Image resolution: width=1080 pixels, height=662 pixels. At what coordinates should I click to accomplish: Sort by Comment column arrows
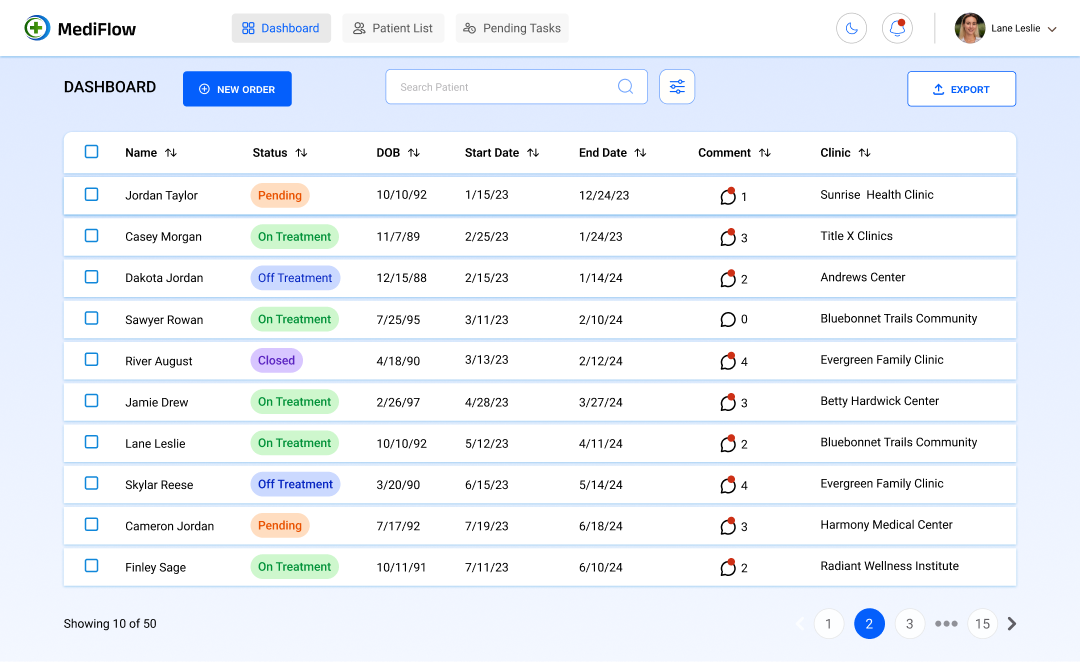click(765, 153)
